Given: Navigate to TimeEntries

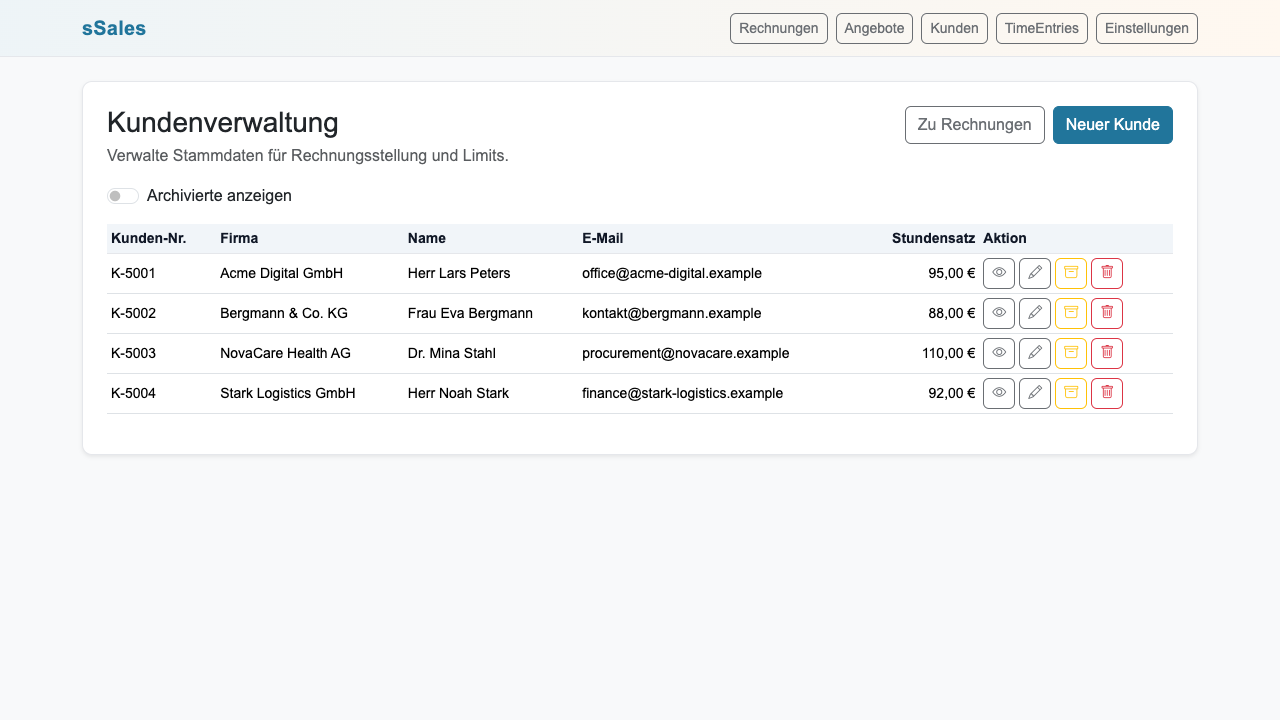Looking at the screenshot, I should 1041,28.
